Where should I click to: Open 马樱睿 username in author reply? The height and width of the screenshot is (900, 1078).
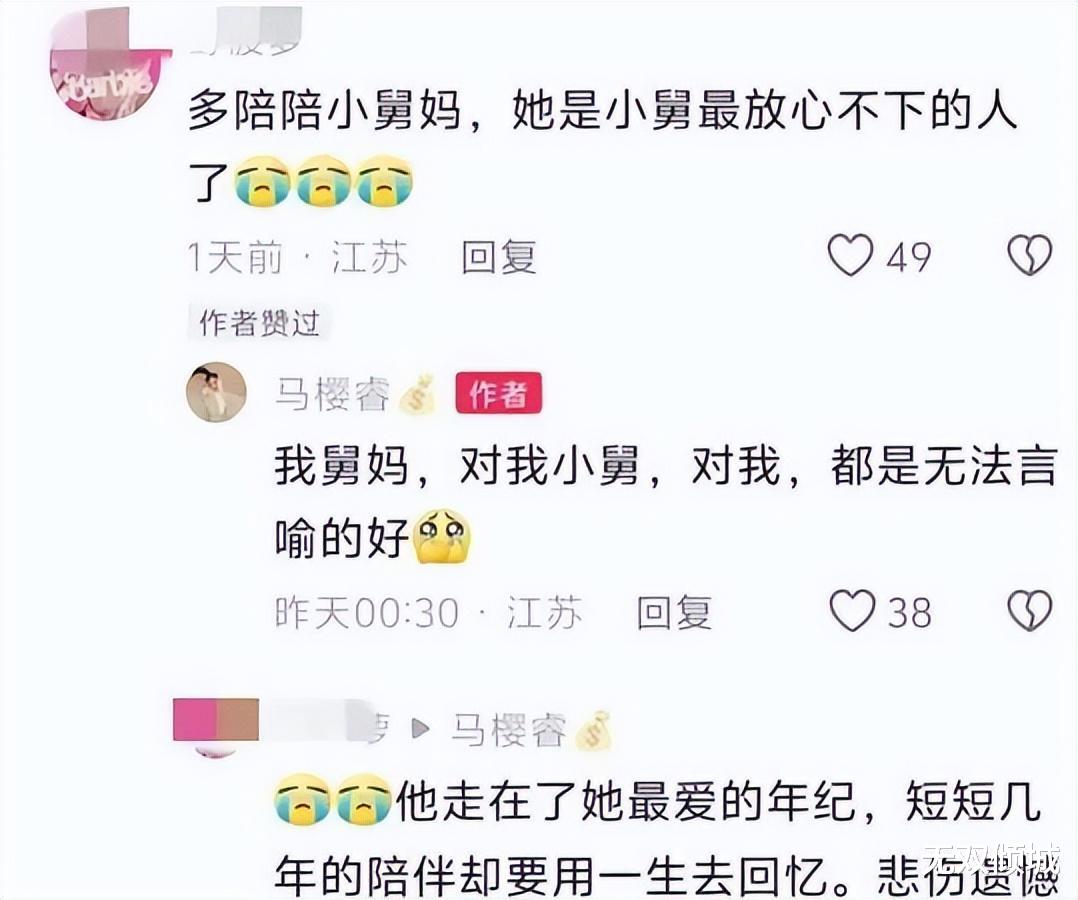click(332, 395)
